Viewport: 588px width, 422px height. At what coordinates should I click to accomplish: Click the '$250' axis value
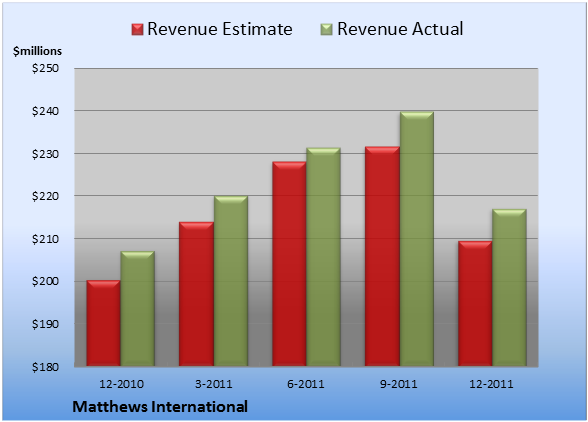click(x=45, y=68)
